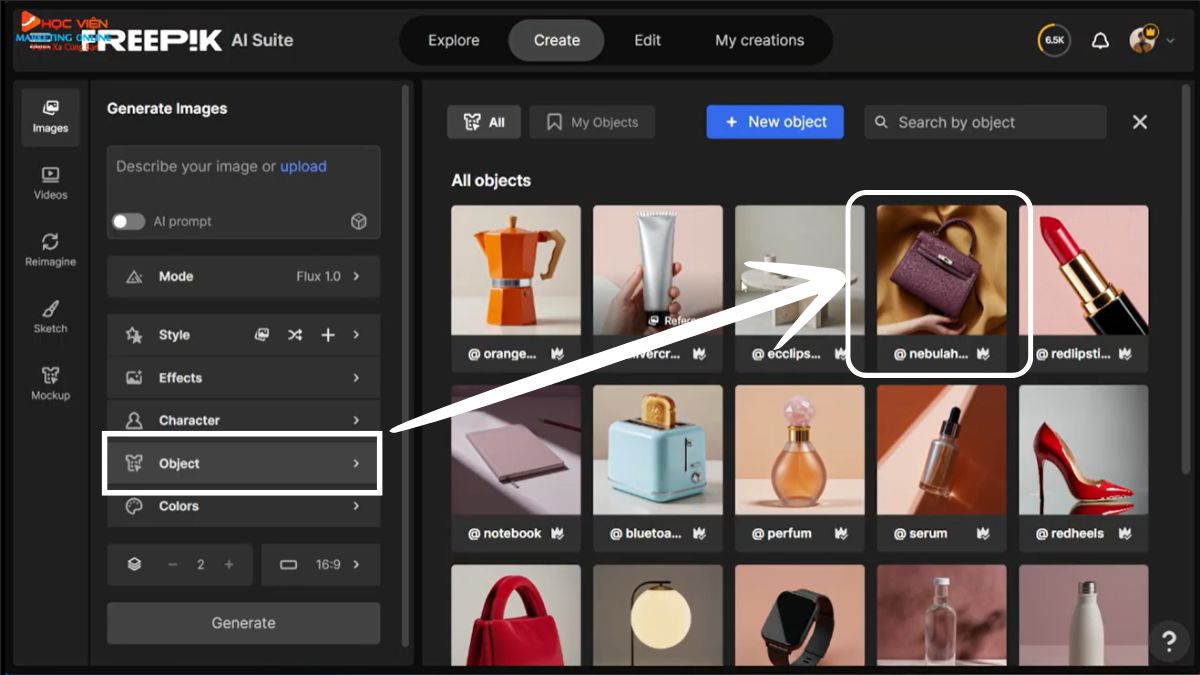The height and width of the screenshot is (675, 1200).
Task: Click the search magnifier icon
Action: click(881, 122)
